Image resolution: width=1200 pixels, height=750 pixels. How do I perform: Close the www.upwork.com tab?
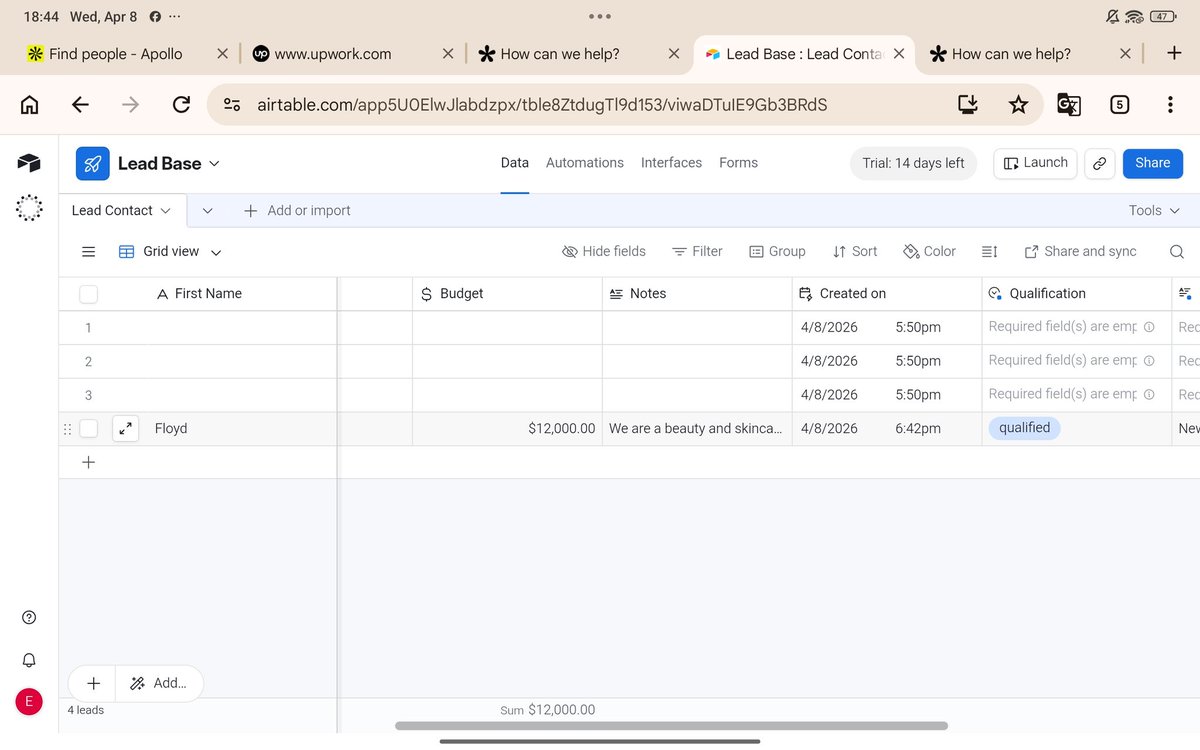(x=448, y=54)
